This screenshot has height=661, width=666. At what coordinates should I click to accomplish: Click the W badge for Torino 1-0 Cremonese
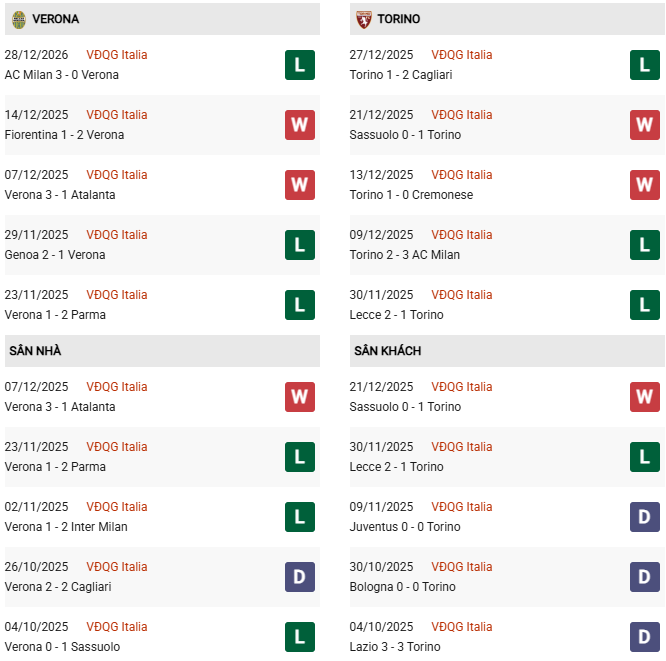(x=645, y=185)
